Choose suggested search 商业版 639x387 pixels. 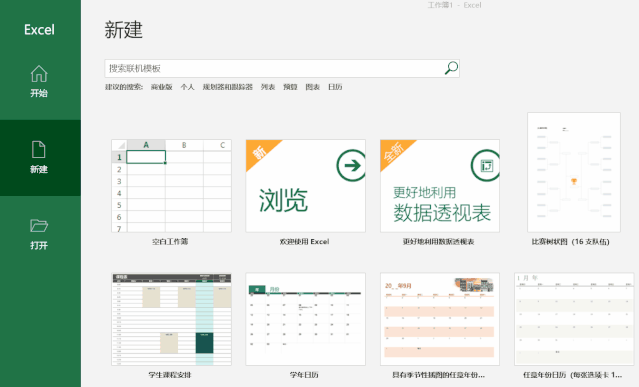pyautogui.click(x=161, y=87)
